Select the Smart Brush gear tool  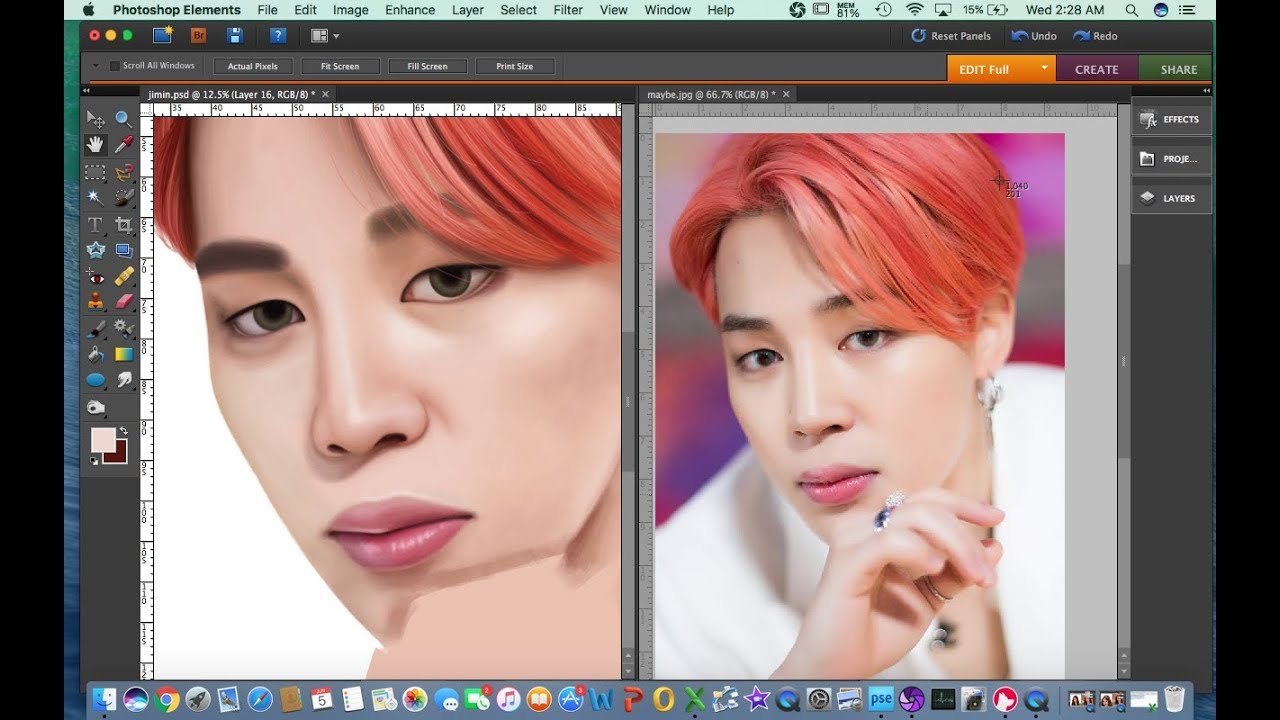[x=123, y=327]
